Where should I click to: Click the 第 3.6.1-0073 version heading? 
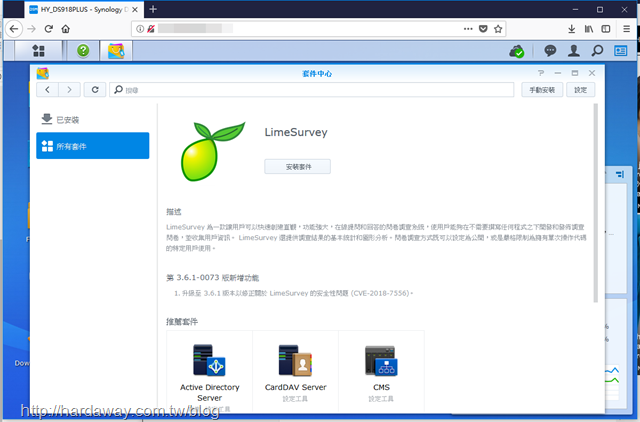(x=212, y=278)
